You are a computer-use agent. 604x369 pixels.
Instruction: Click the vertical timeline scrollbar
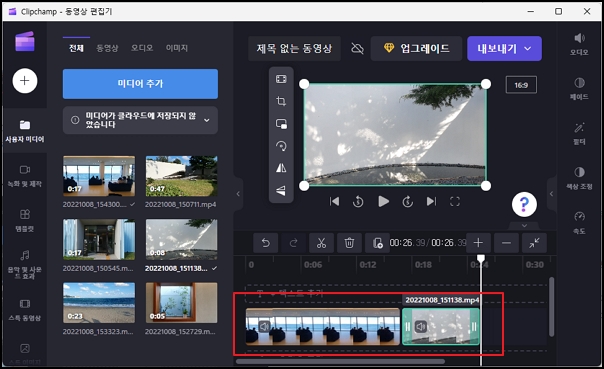point(551,306)
